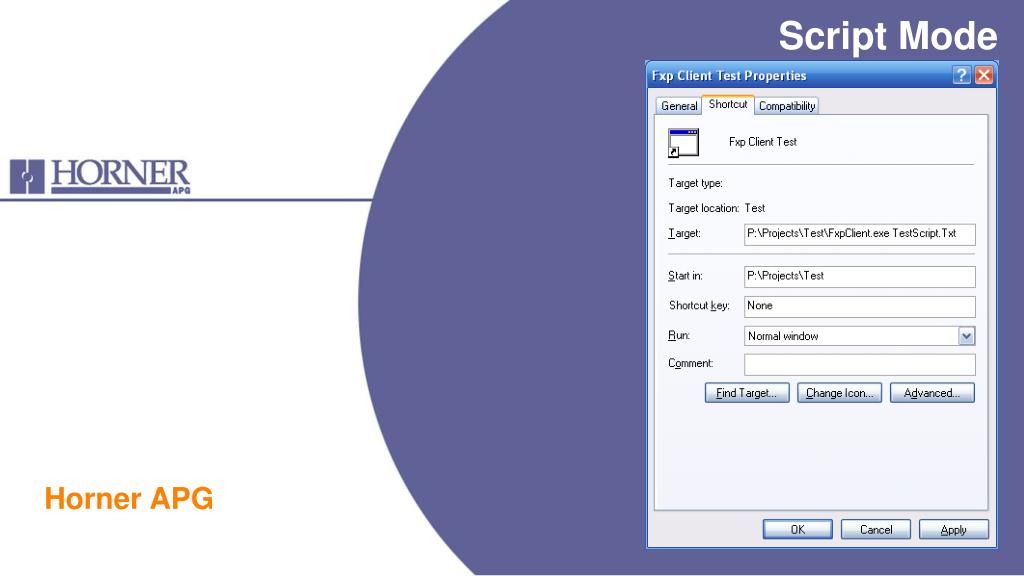Close the Fxp Client Test Properties dialog
Viewport: 1024px width, 576px height.
pos(984,75)
